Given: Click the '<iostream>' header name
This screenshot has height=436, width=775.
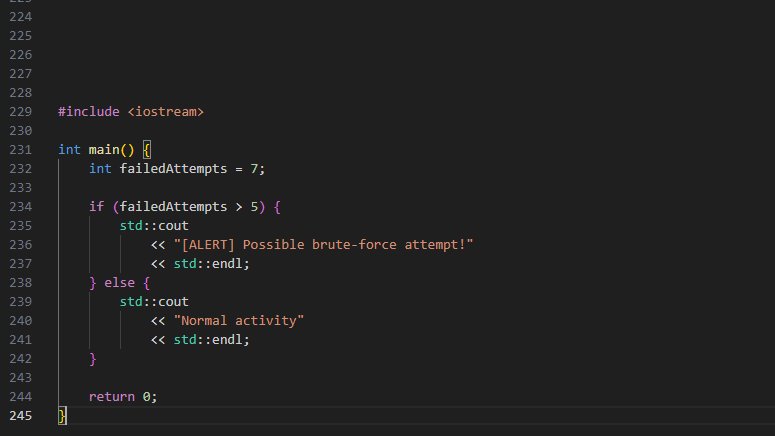Looking at the screenshot, I should [166, 112].
